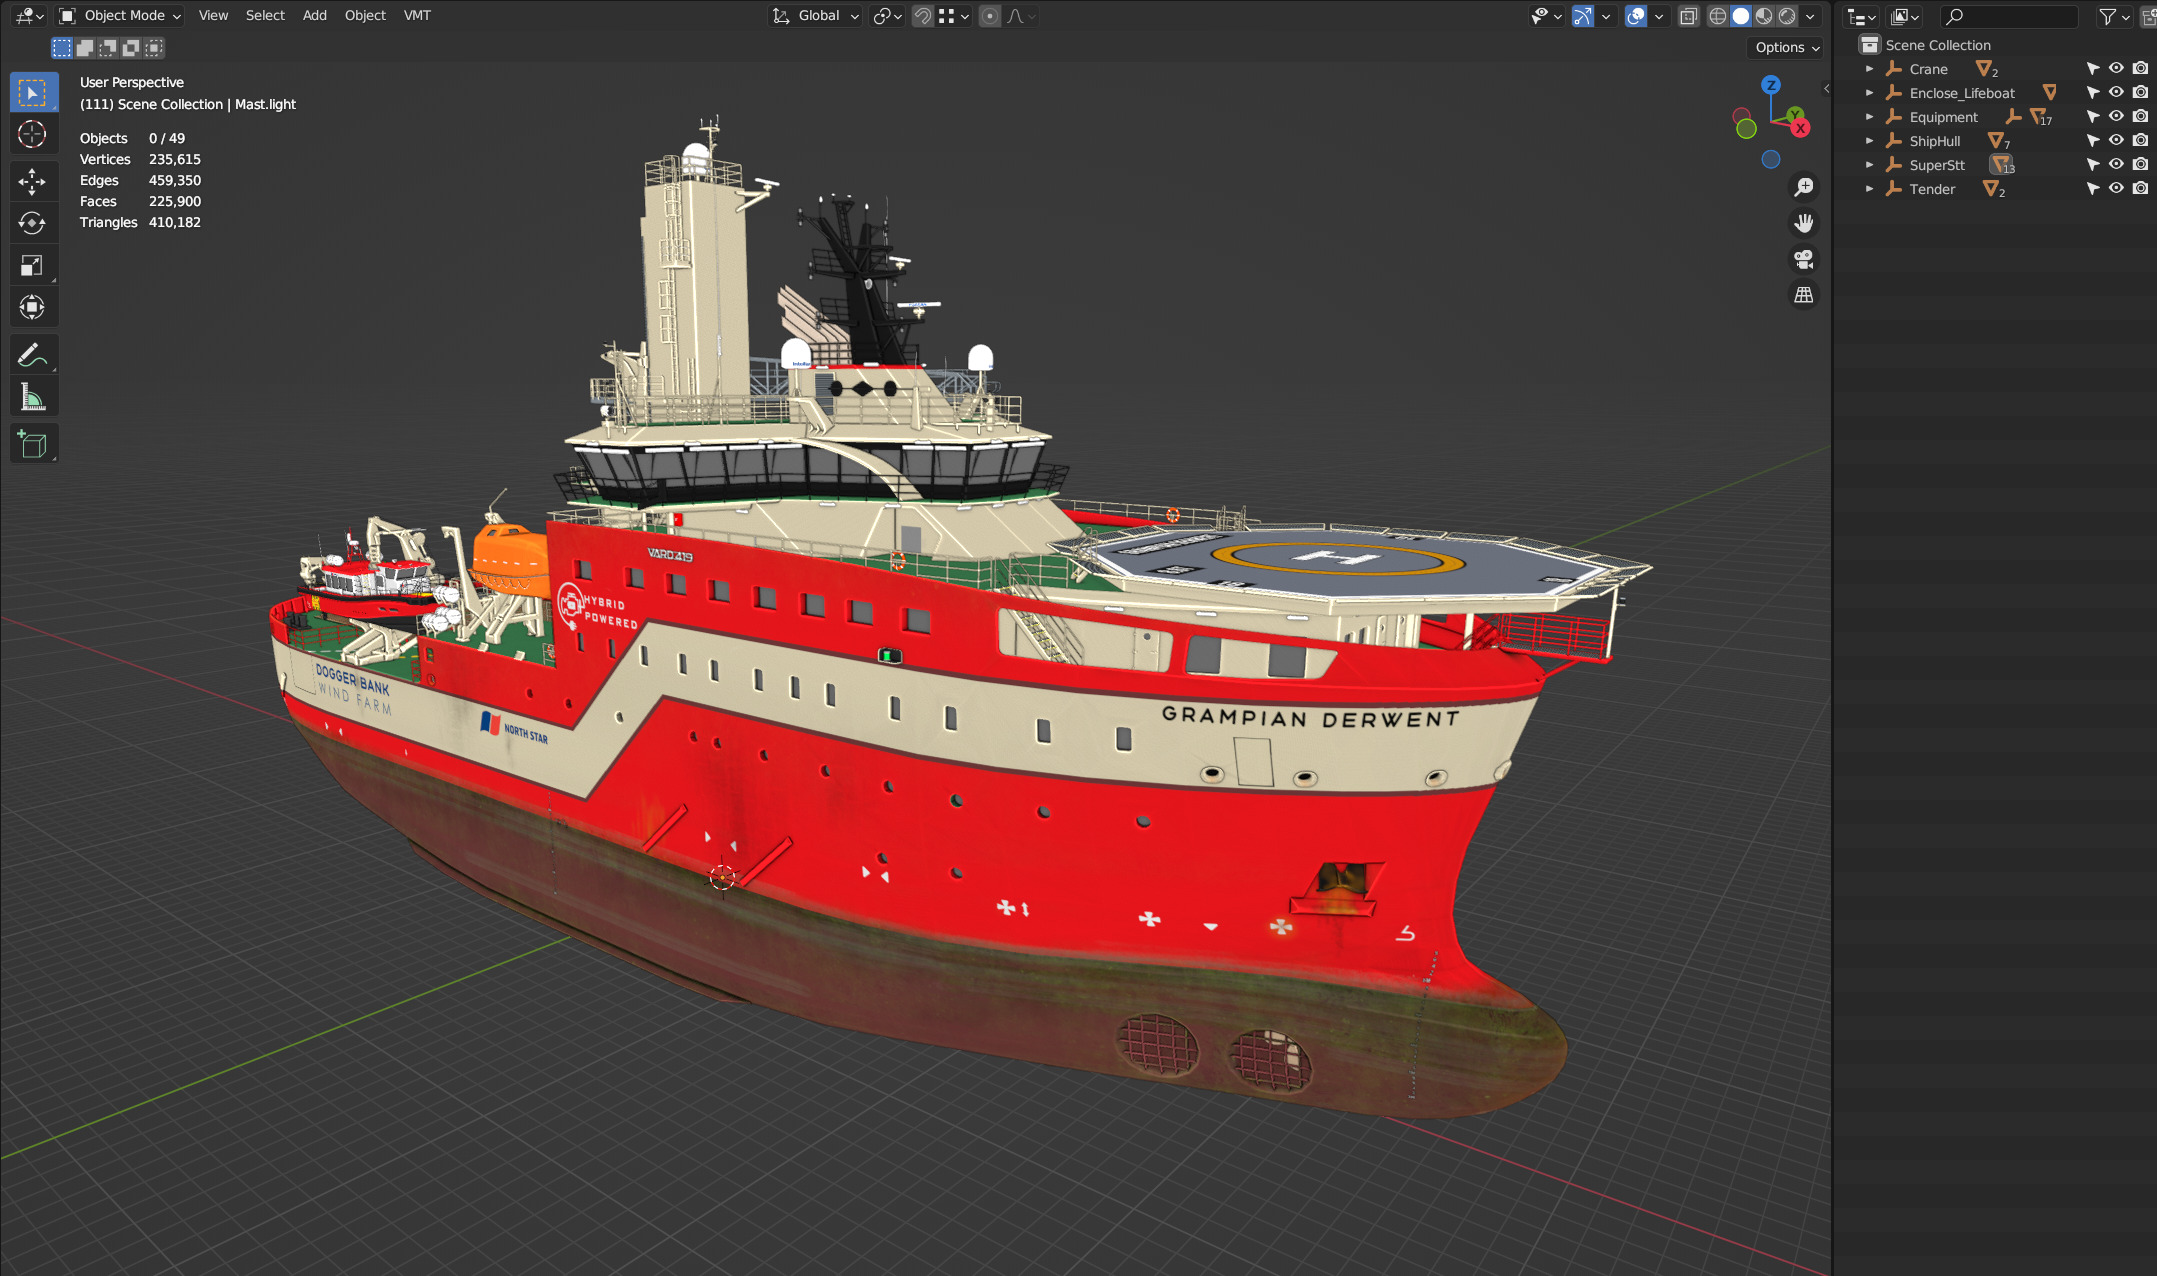This screenshot has width=2157, height=1276.
Task: Select the Move tool
Action: (33, 181)
